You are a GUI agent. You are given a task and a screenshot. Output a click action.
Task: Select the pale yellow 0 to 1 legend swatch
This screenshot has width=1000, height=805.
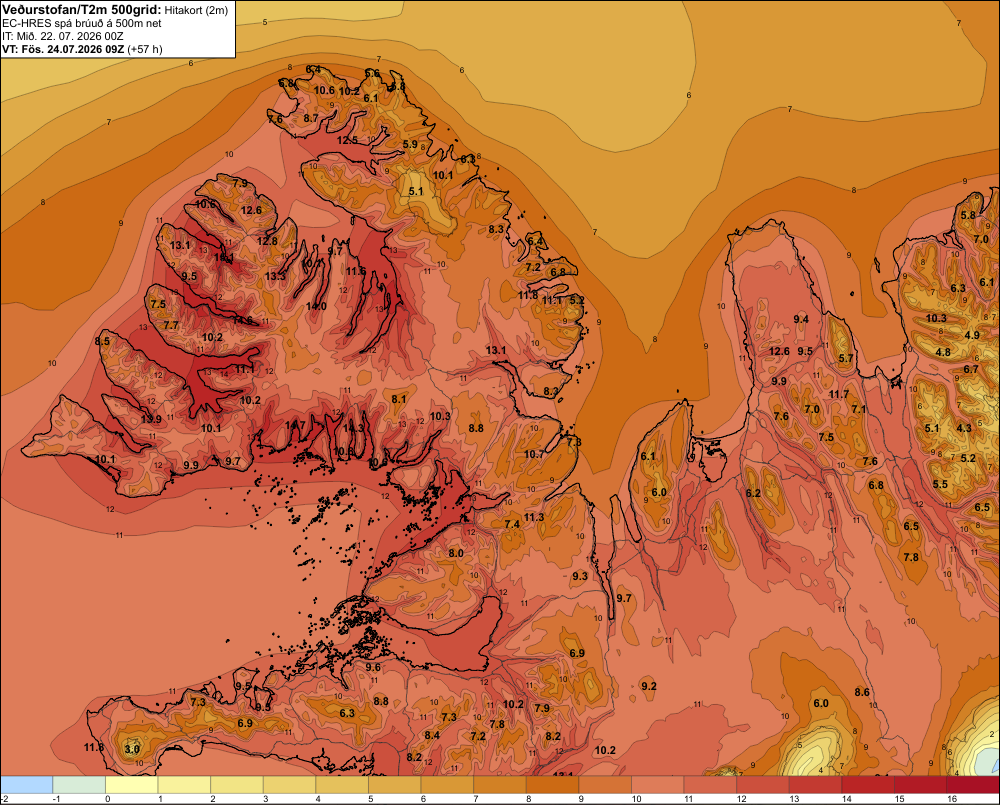click(x=131, y=785)
